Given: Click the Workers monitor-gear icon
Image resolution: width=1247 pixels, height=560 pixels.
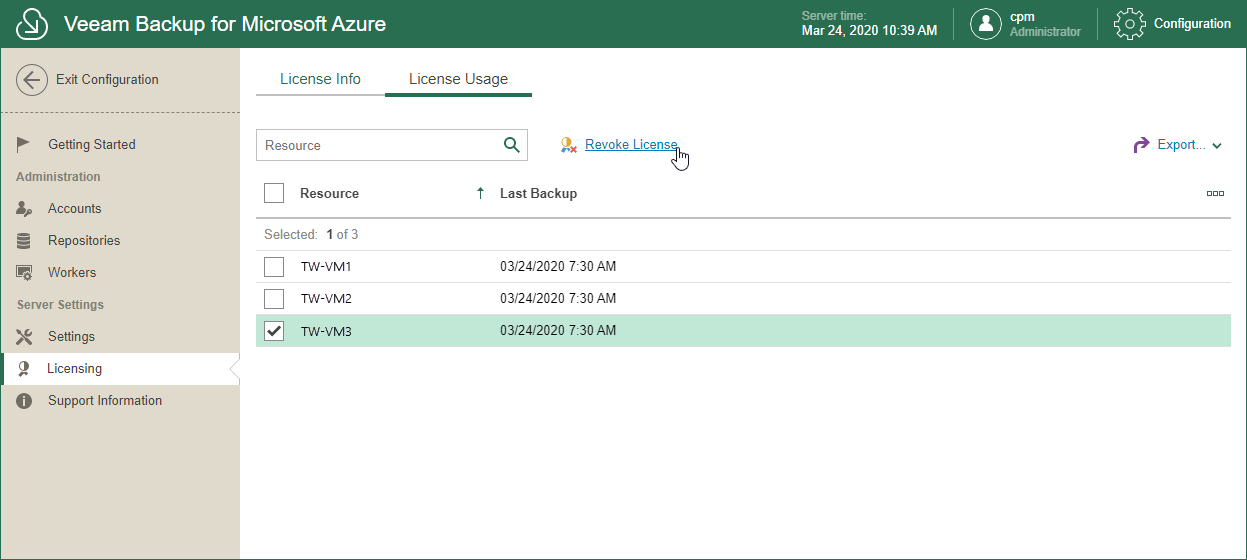Looking at the screenshot, I should (x=25, y=272).
